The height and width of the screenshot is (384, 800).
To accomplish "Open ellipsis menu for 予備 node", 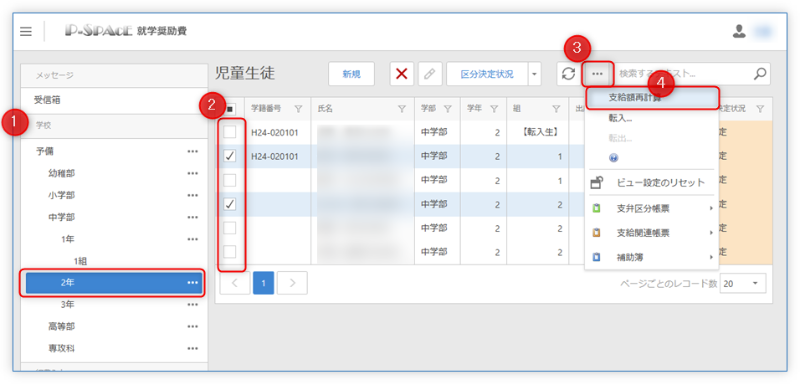I will point(192,151).
